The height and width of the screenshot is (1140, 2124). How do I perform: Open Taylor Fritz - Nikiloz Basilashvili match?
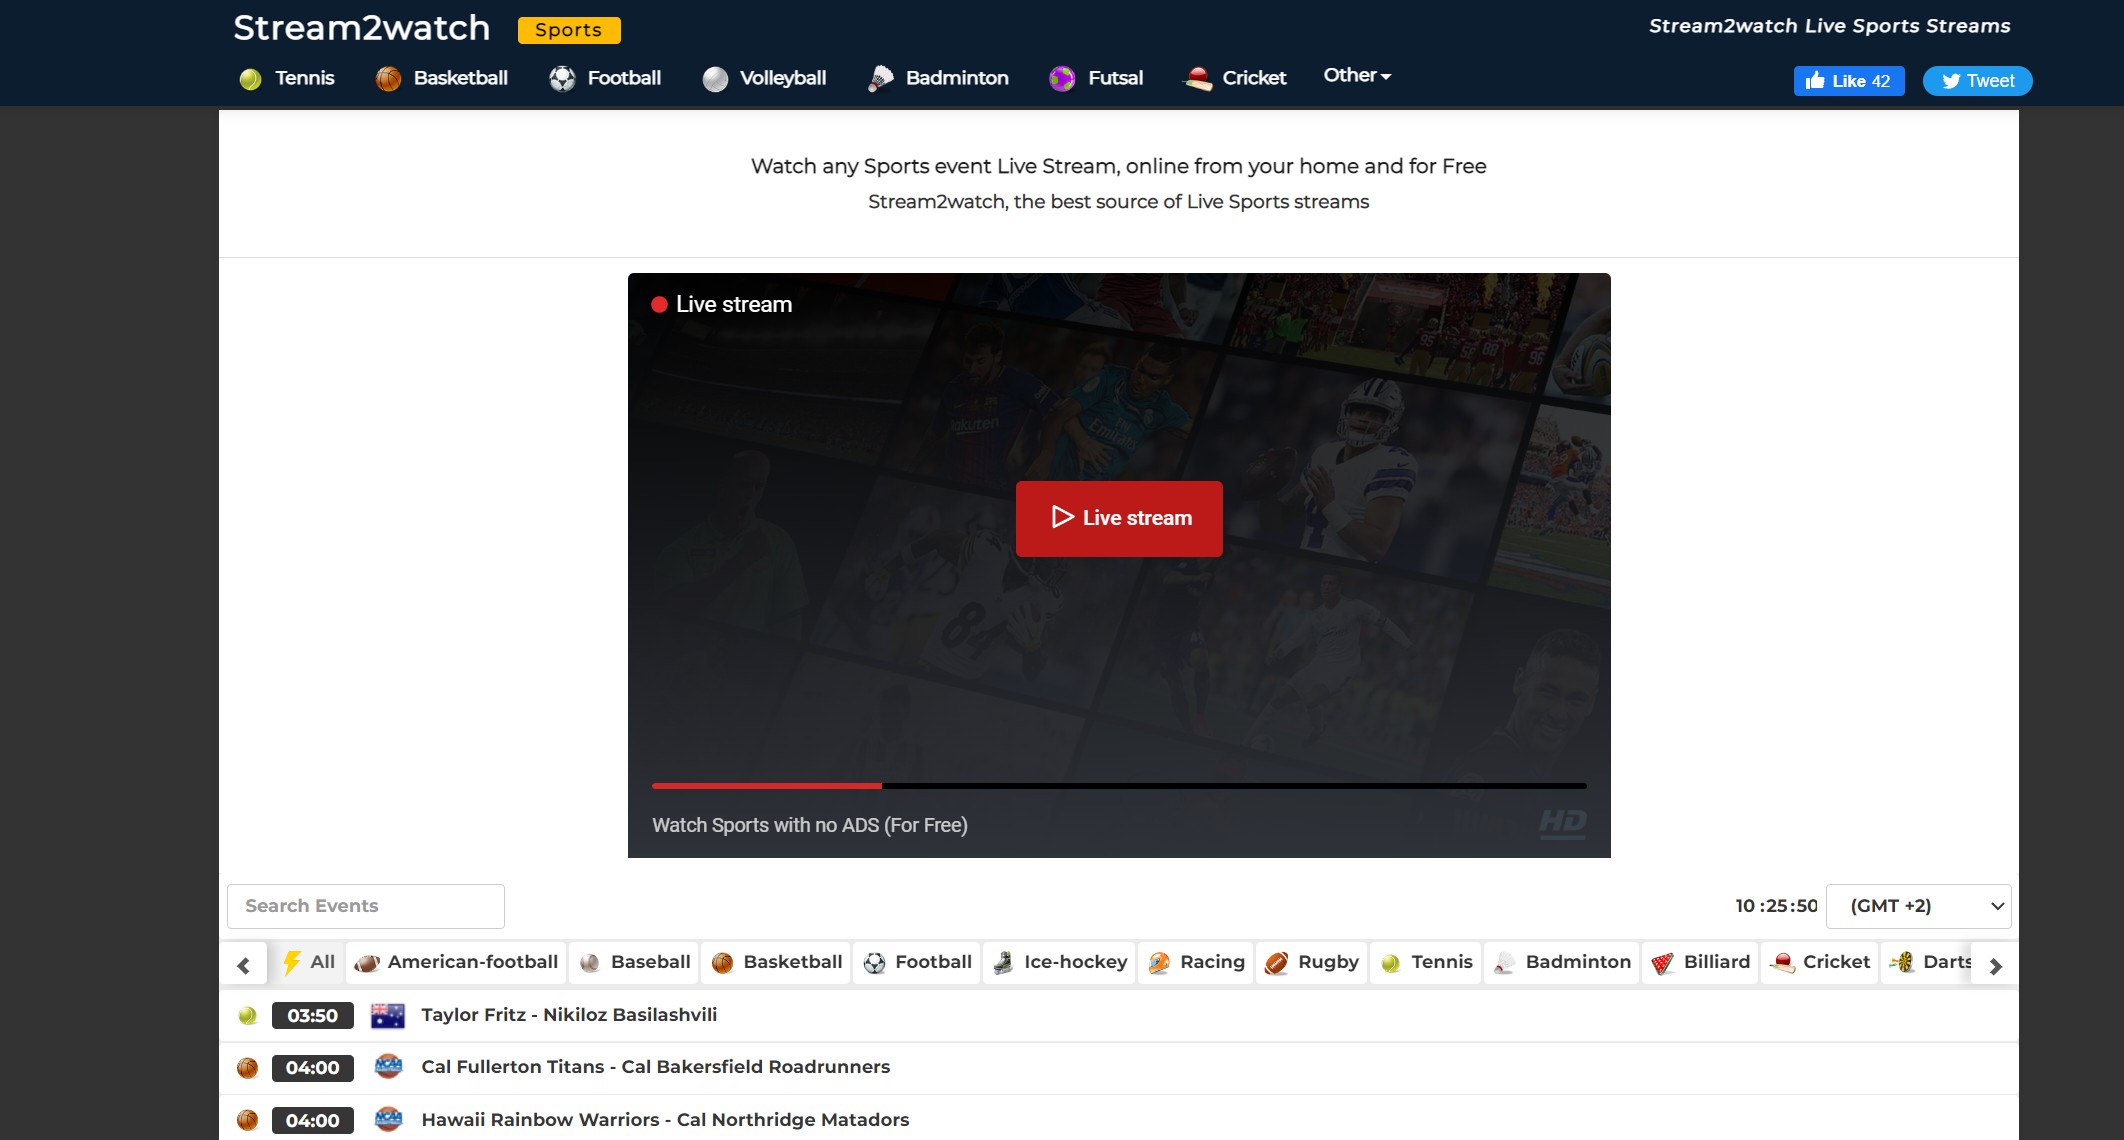click(x=569, y=1015)
